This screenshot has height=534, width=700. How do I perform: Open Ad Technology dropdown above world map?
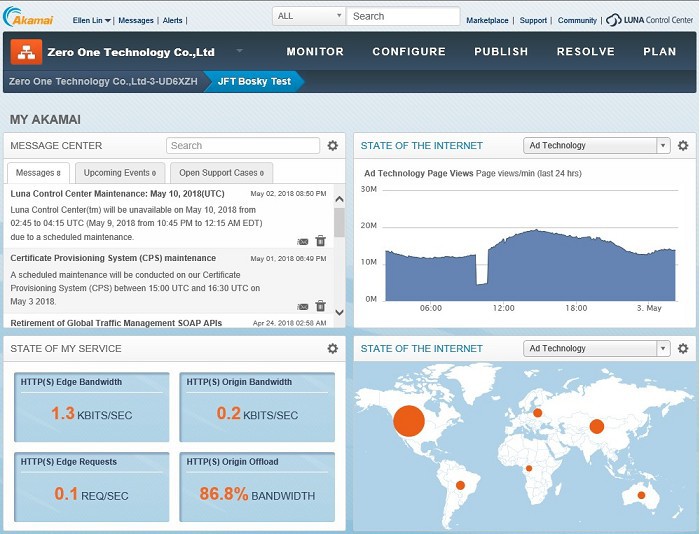596,348
